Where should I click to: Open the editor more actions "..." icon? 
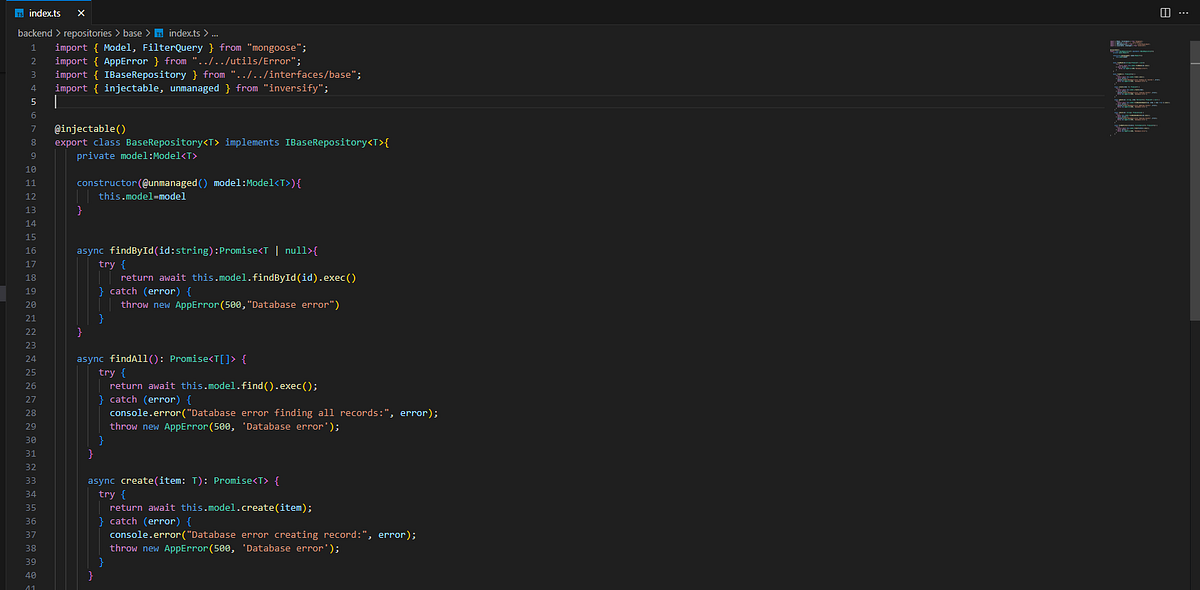click(1184, 12)
